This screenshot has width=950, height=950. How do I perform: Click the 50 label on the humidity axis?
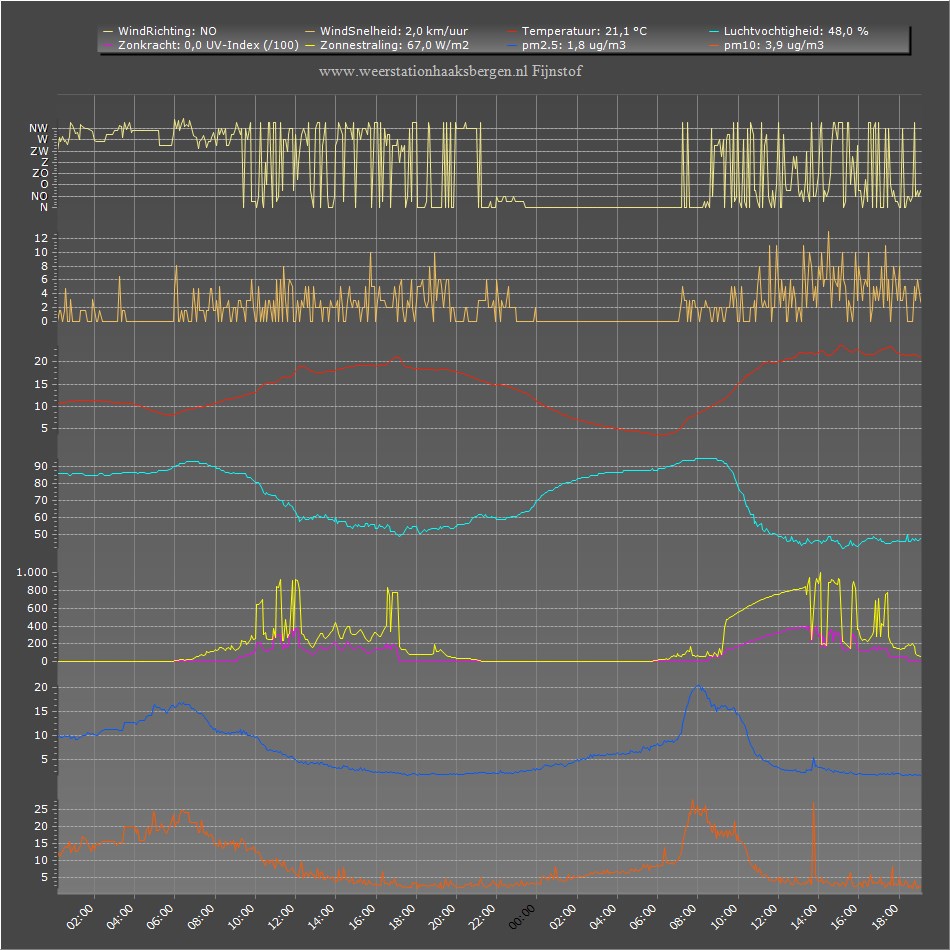click(x=41, y=534)
